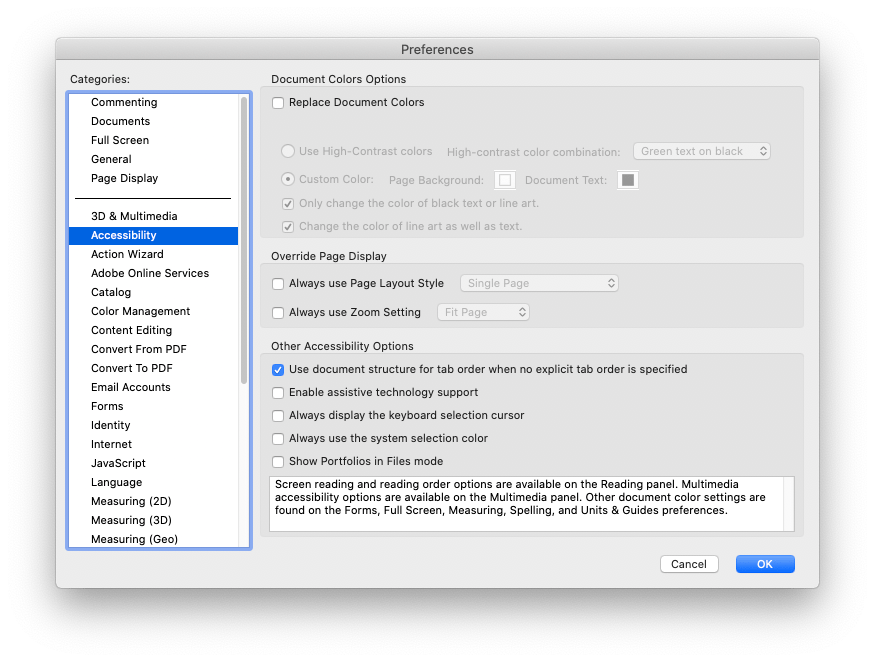This screenshot has height=662, width=875.
Task: Check Show Portfolios in Files mode
Action: 277,462
